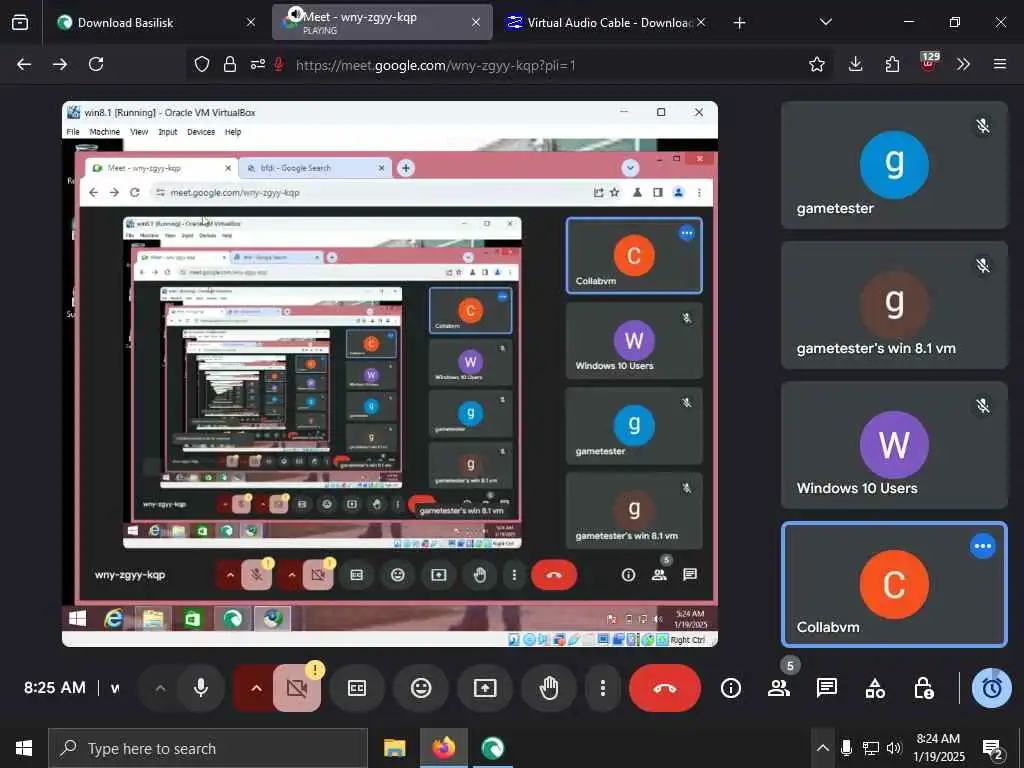Viewport: 1024px width, 768px height.
Task: Open the Activities shapes icon
Action: tap(875, 688)
